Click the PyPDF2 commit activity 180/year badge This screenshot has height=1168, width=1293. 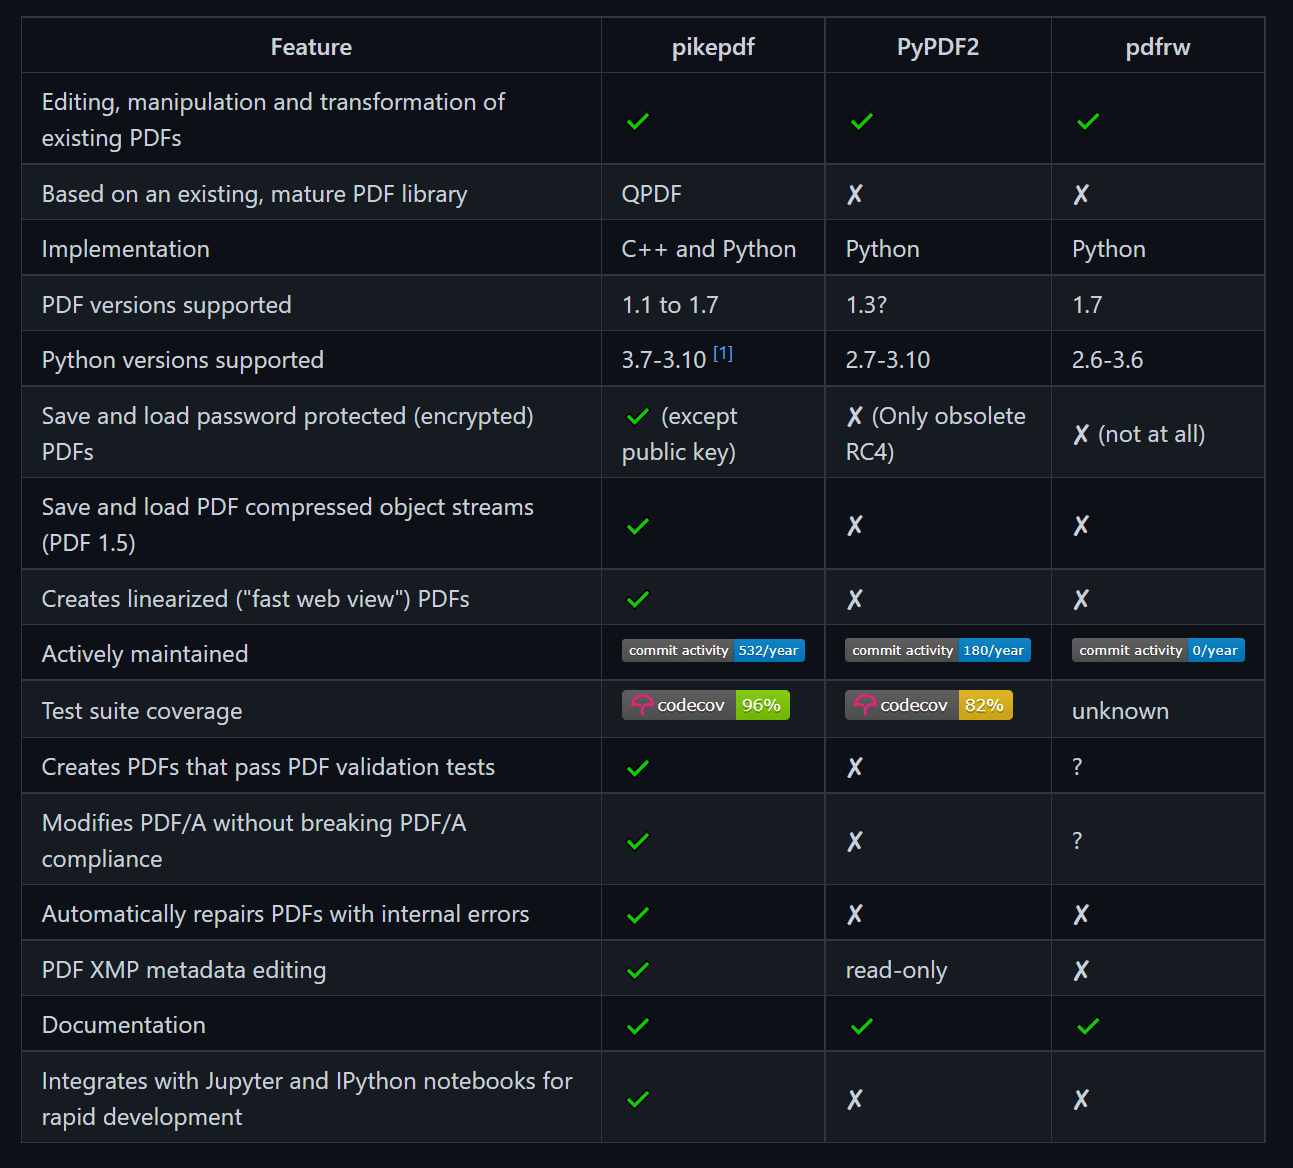(x=938, y=650)
